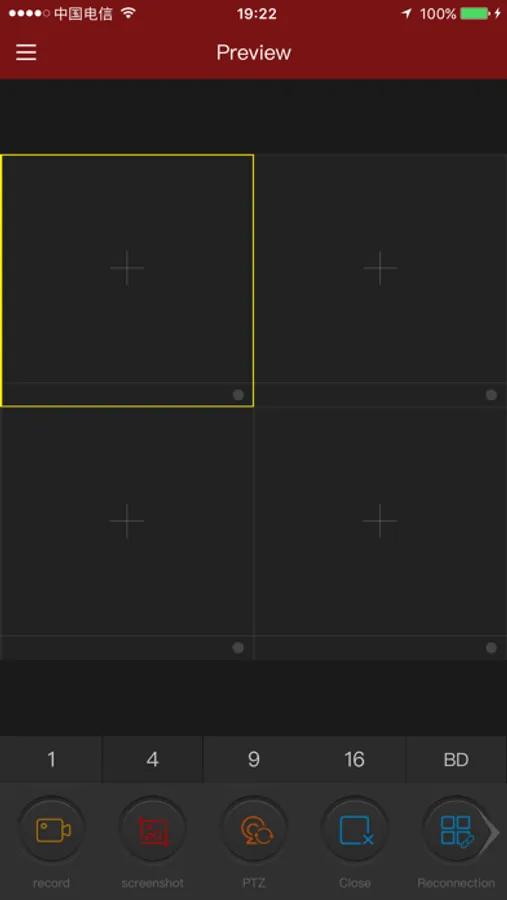Toggle status dot in top-left pane

[238, 395]
